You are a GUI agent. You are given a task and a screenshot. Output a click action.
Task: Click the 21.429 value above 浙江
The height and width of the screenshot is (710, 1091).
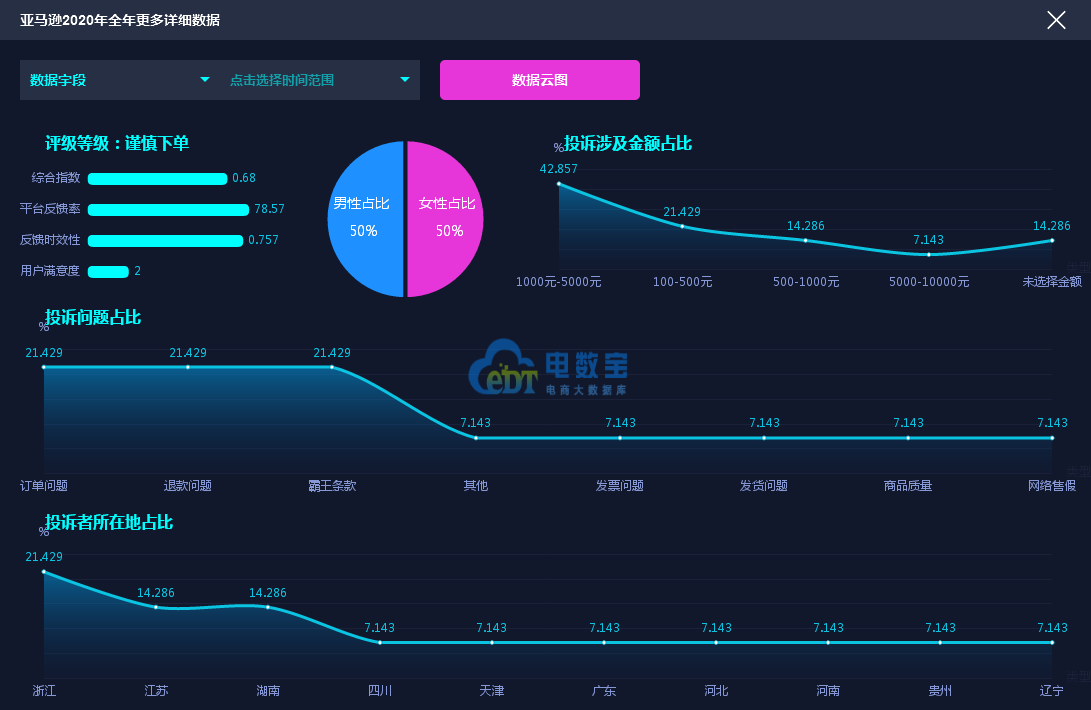(x=44, y=557)
